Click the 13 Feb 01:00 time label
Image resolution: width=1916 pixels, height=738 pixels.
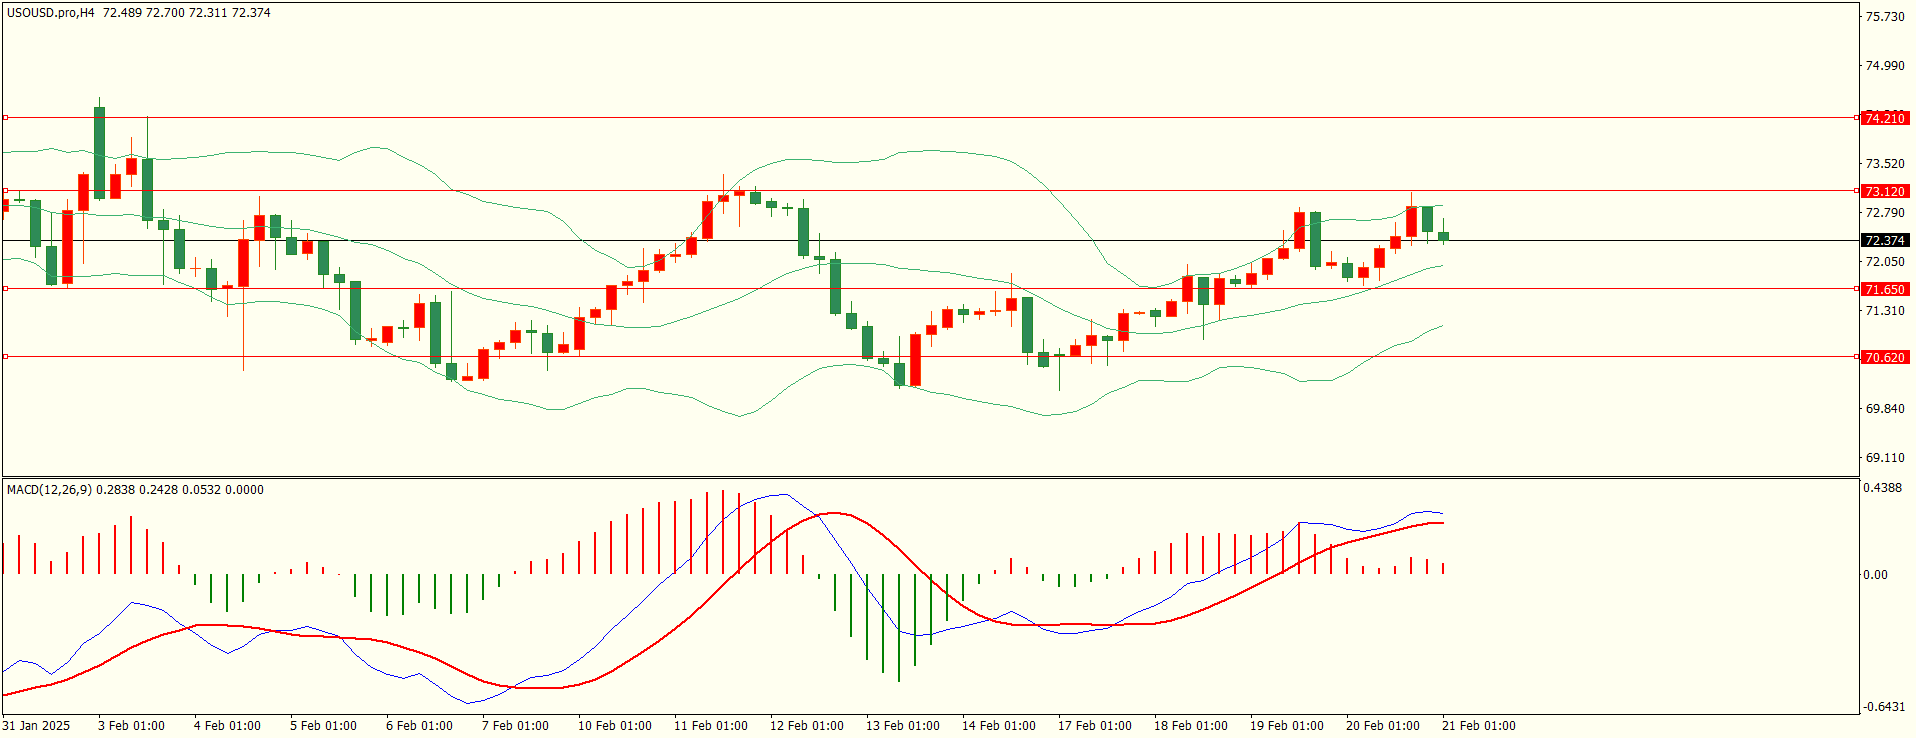[903, 726]
